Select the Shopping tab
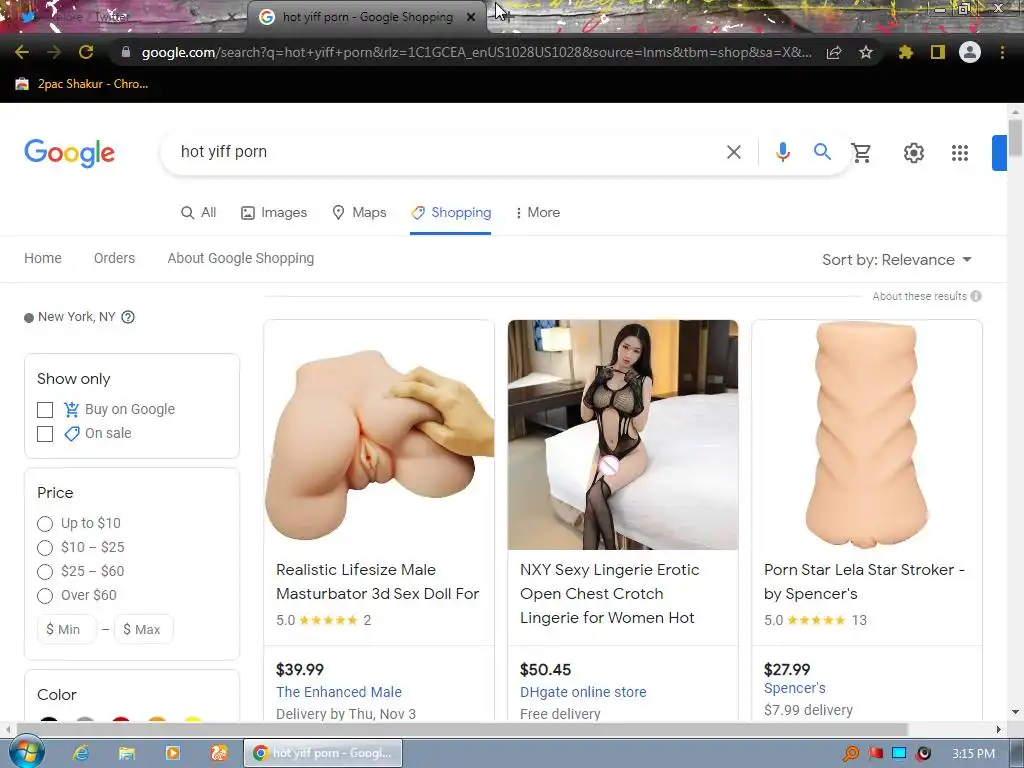1024x768 pixels. (x=451, y=213)
